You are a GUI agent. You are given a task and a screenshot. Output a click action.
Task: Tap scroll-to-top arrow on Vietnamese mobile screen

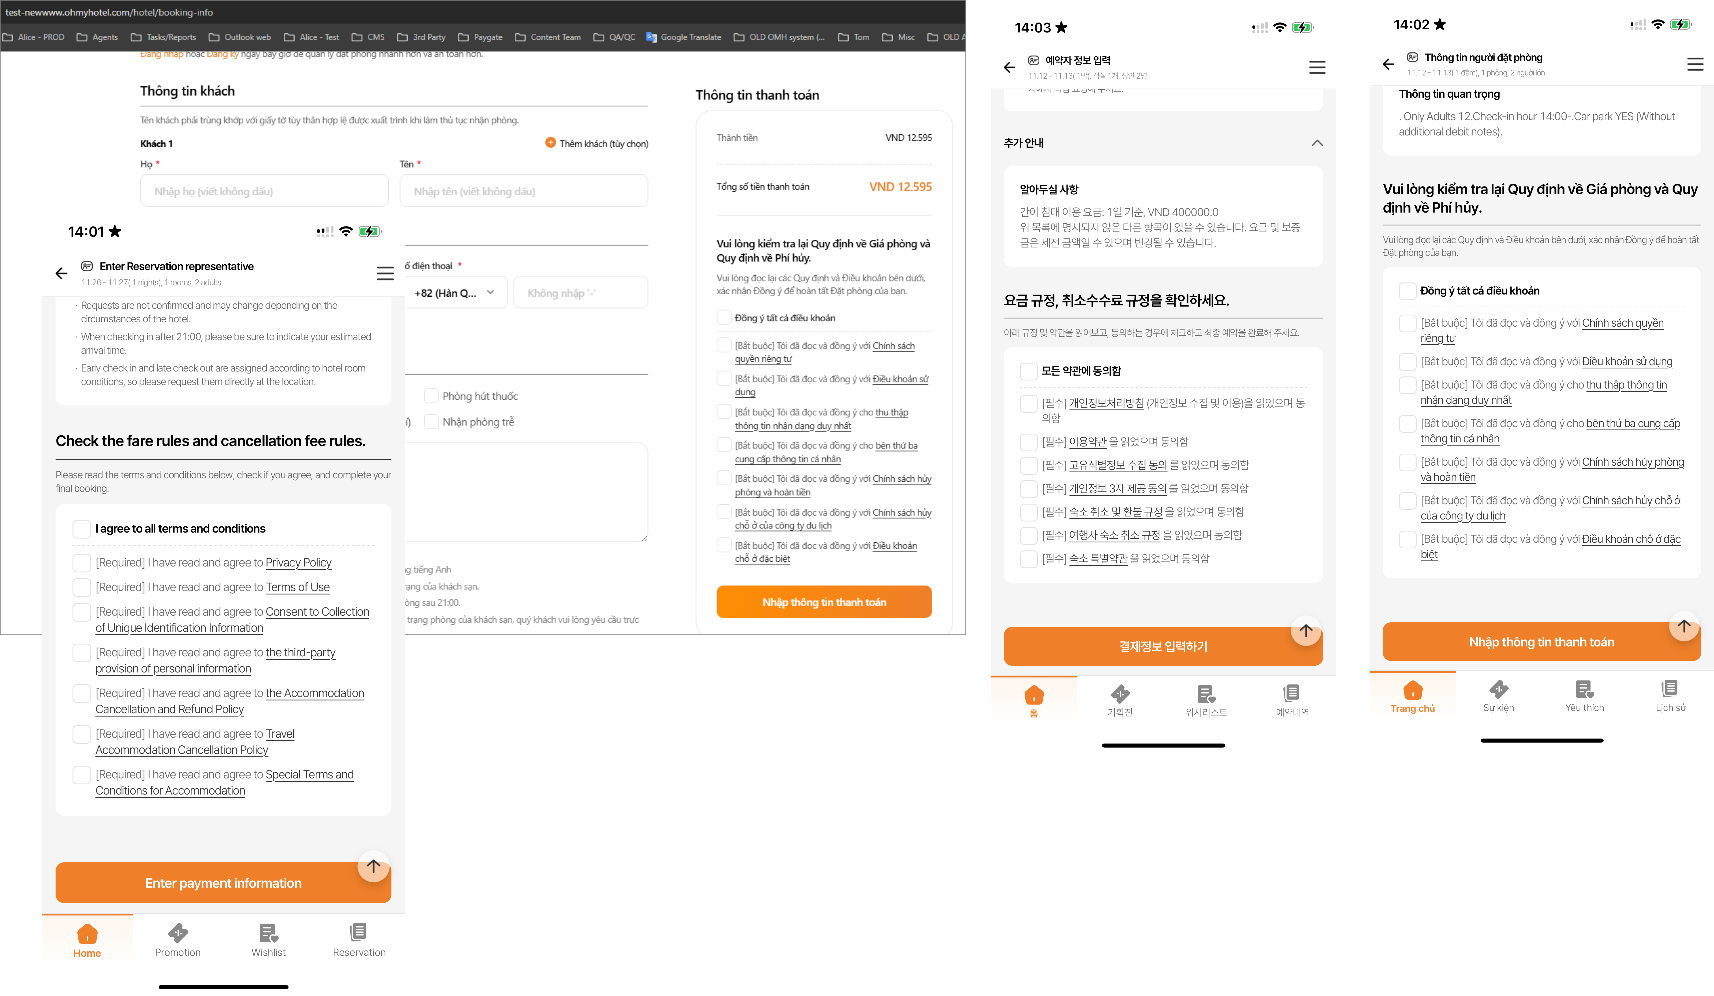(x=1684, y=626)
